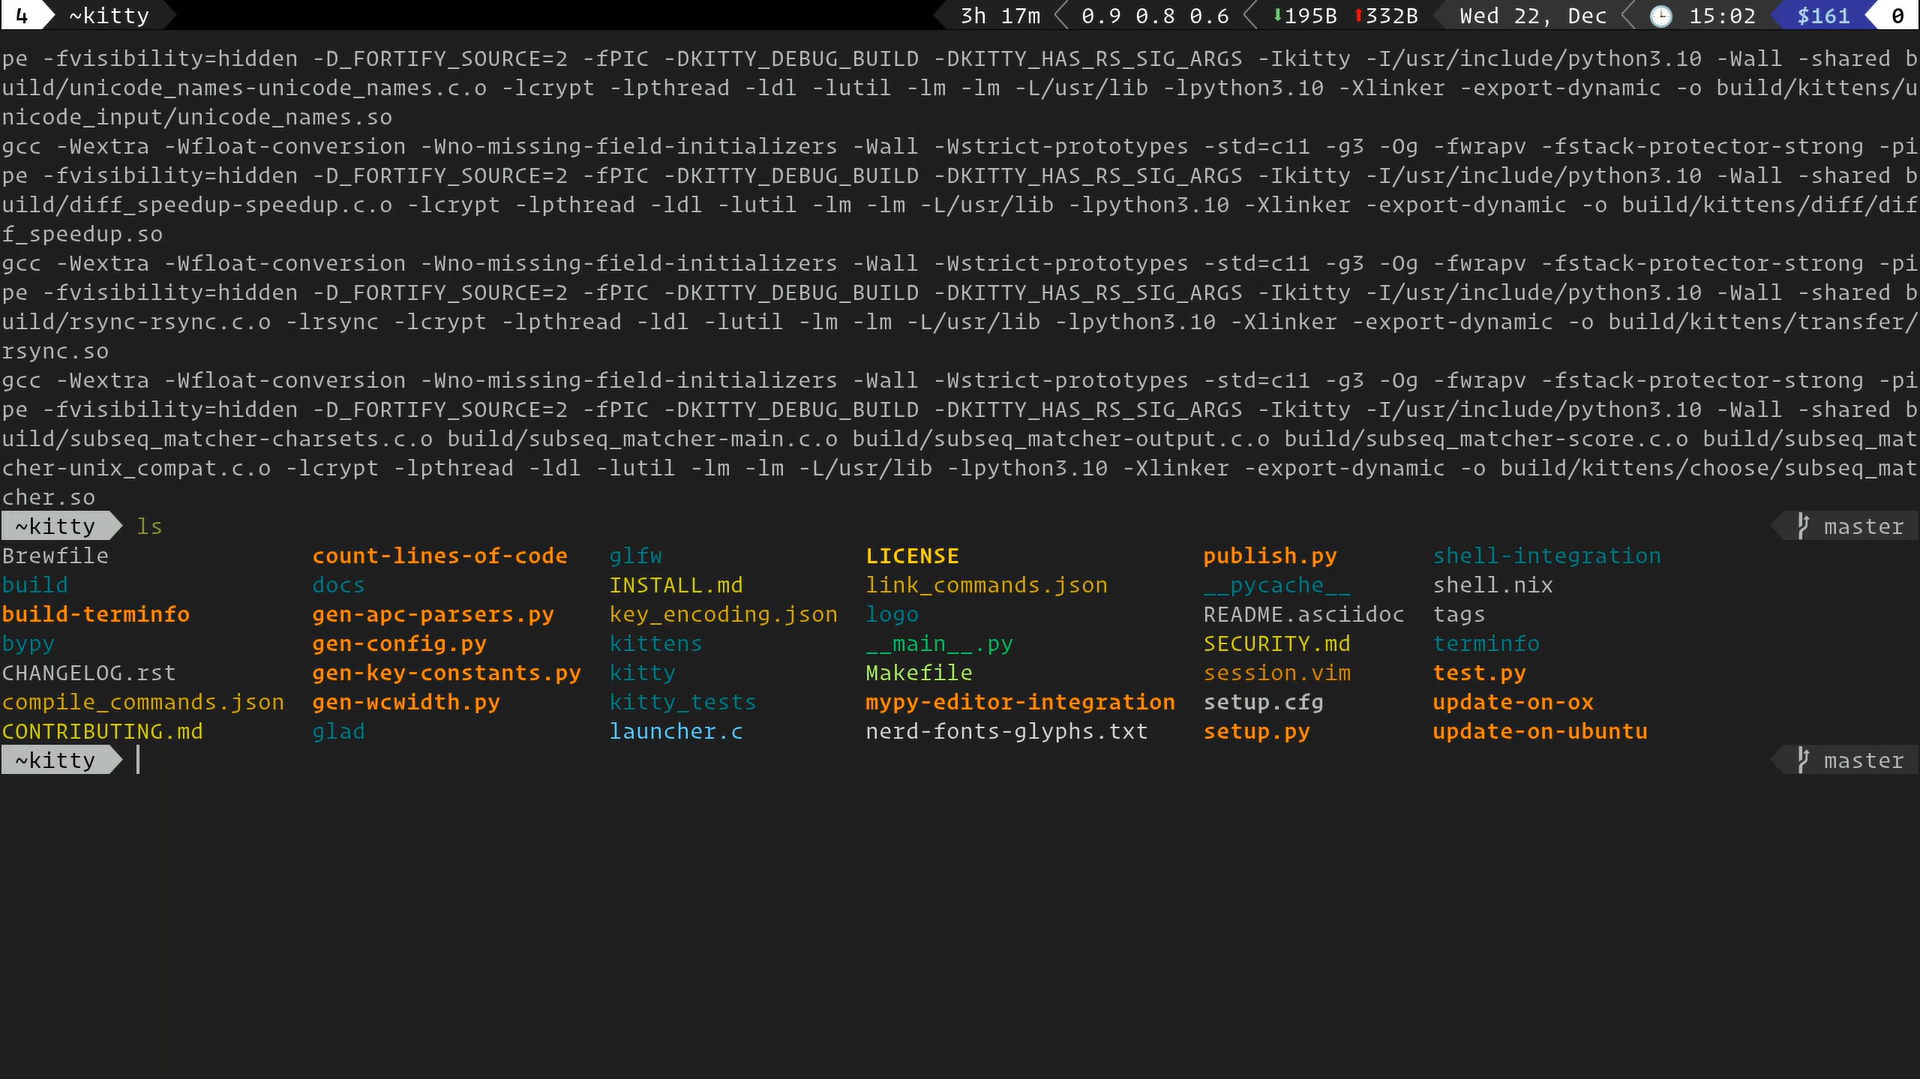Click the bypy directory name

tap(28, 644)
